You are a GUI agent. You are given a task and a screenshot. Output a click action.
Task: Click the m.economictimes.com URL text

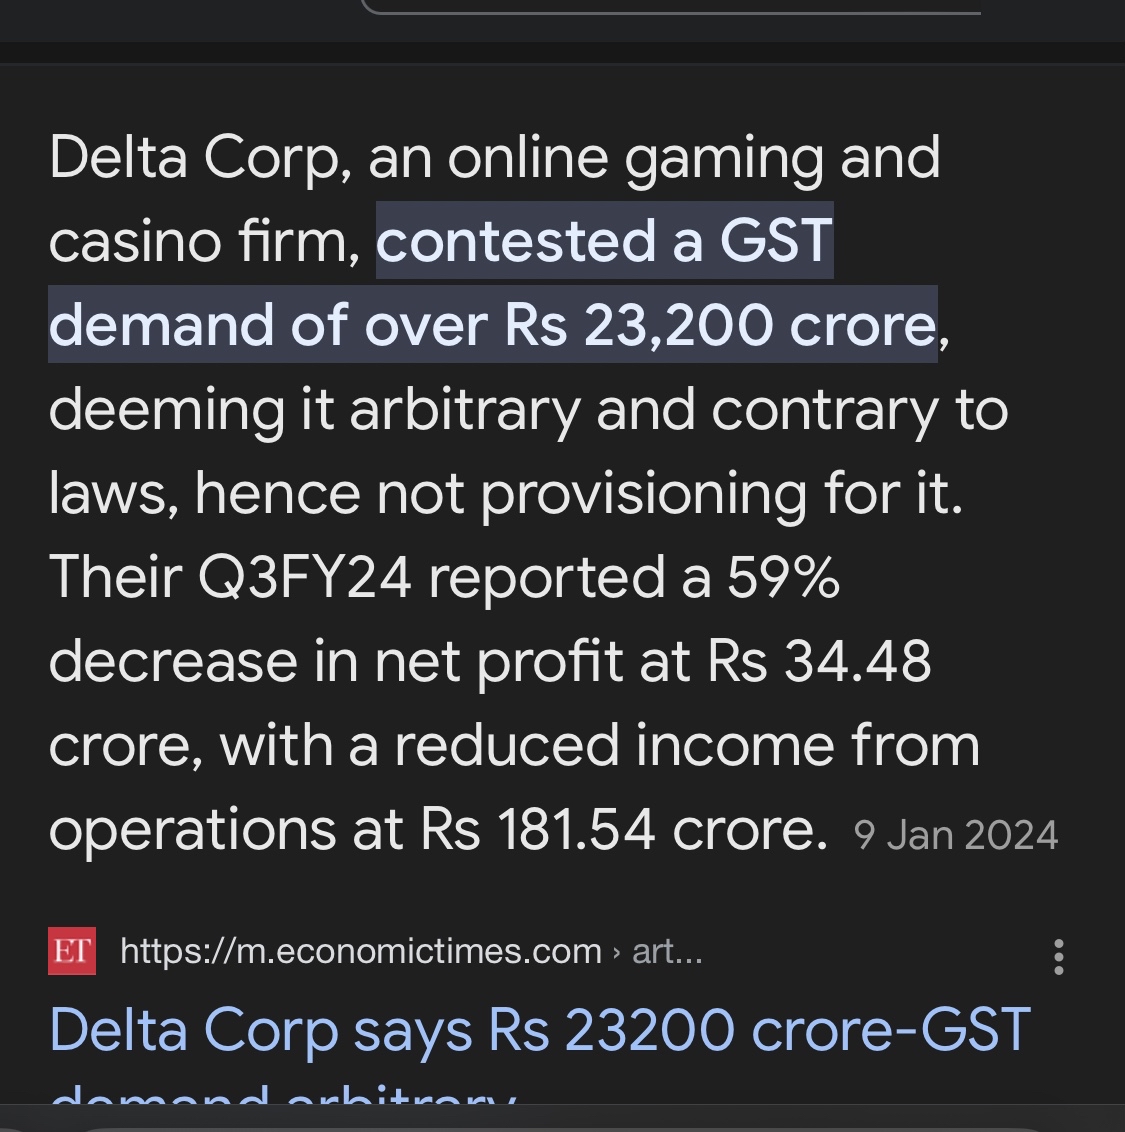361,951
